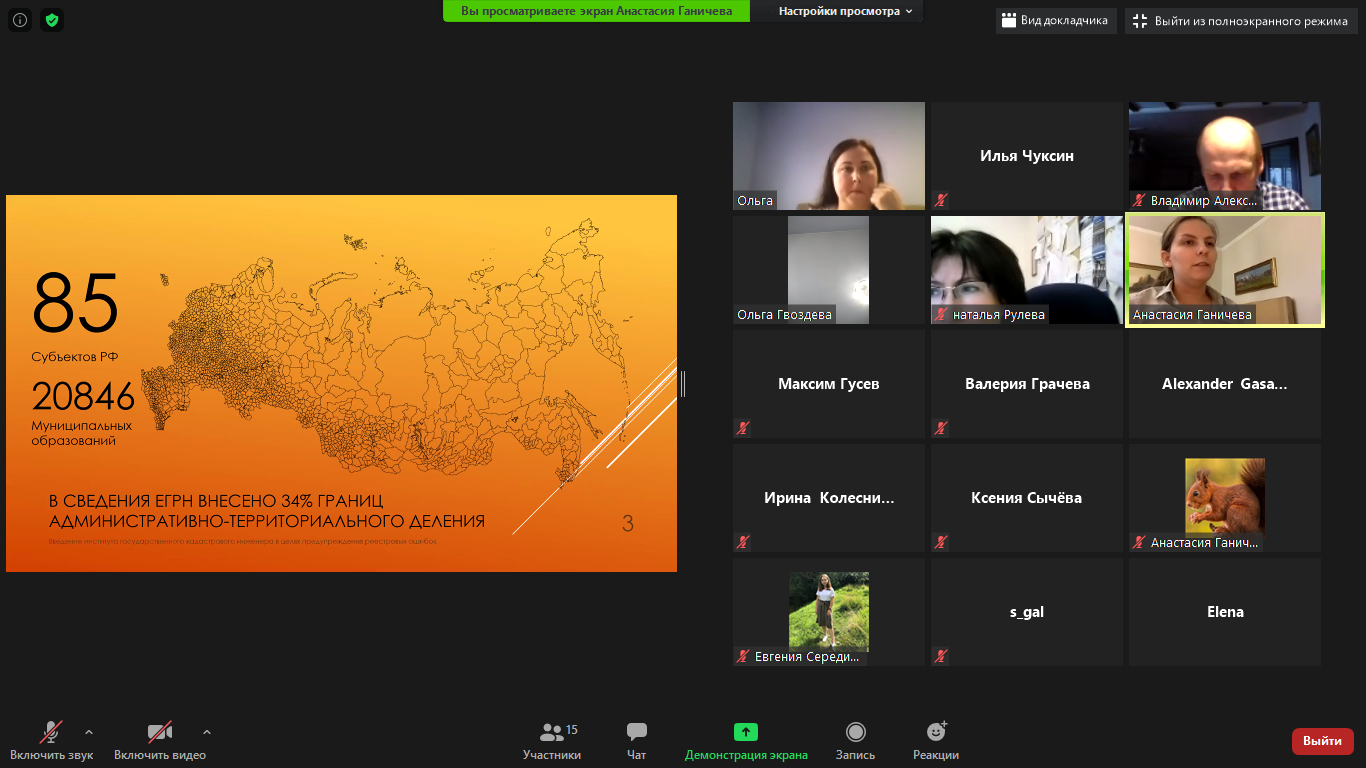
Task: Click muted mic icon on Максим Гусев
Action: point(743,428)
